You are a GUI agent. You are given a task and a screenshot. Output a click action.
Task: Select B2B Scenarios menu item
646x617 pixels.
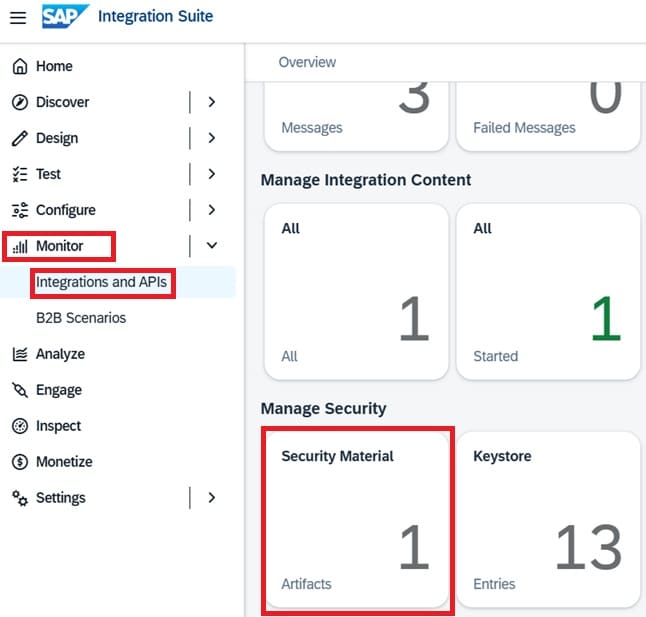(81, 318)
